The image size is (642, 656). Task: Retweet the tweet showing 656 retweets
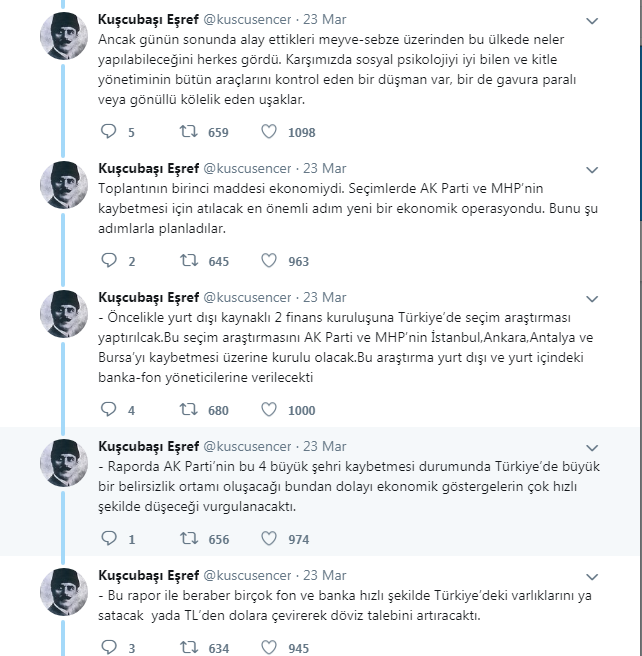pyautogui.click(x=189, y=538)
